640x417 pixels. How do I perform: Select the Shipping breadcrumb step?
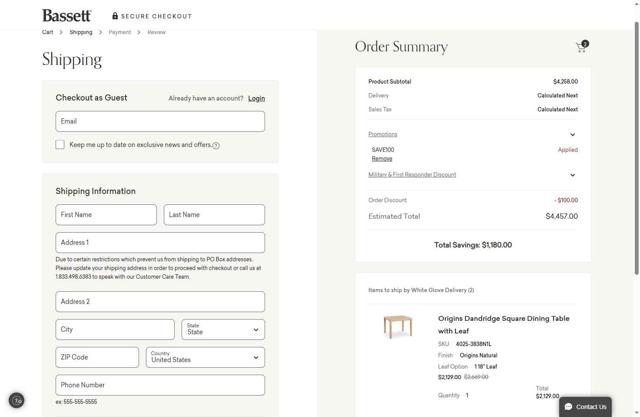[x=81, y=32]
